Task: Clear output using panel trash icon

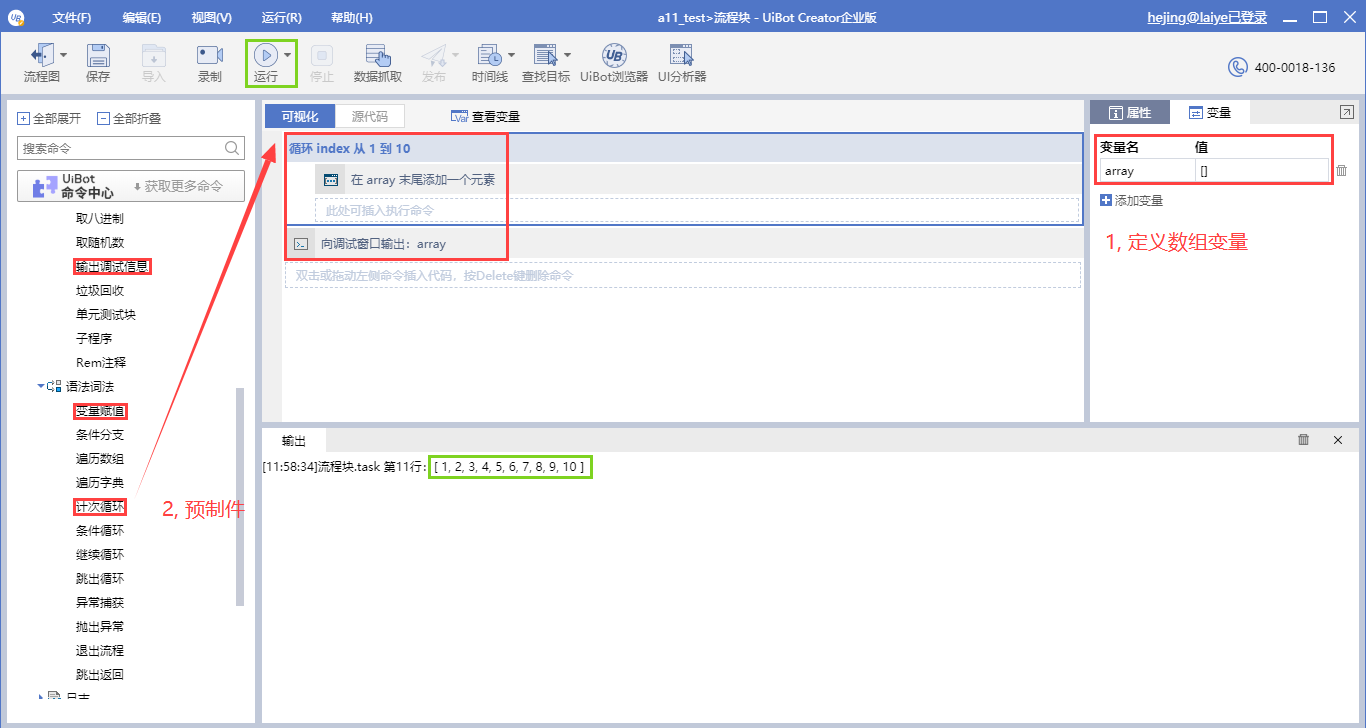Action: (1303, 440)
